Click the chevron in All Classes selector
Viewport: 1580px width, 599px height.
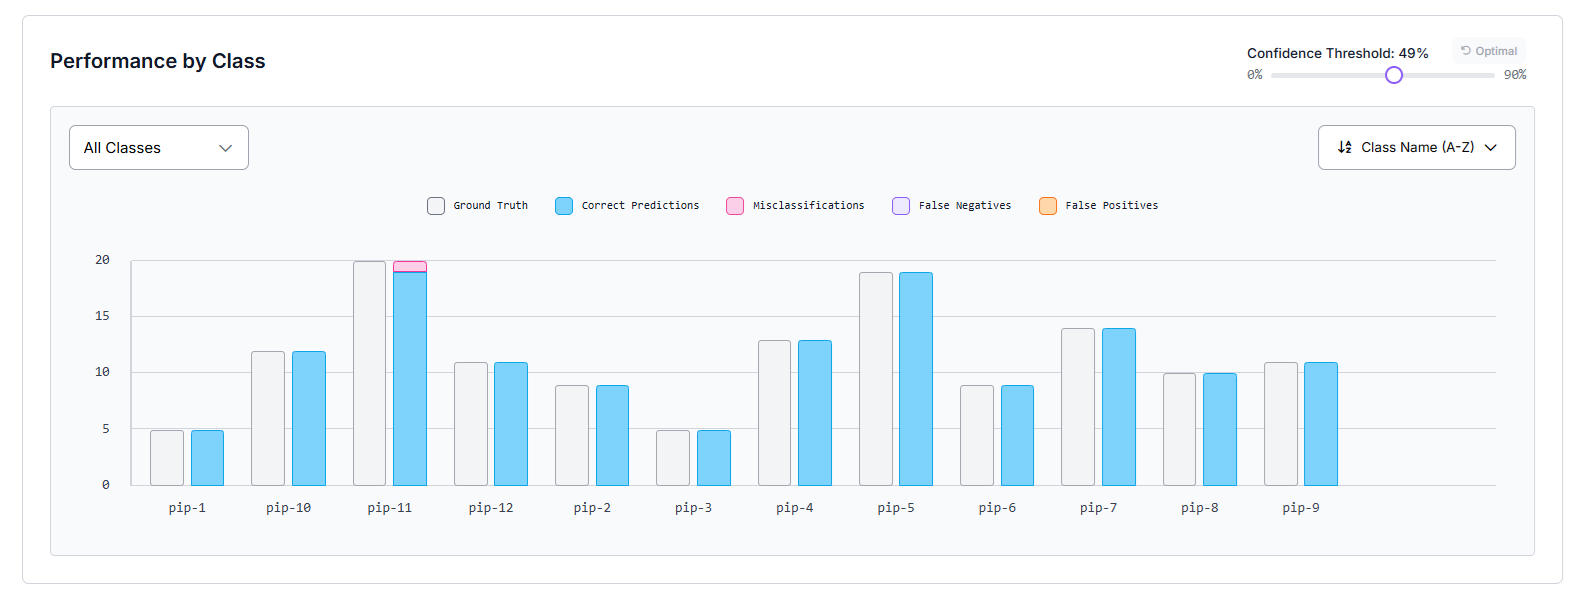coord(225,148)
